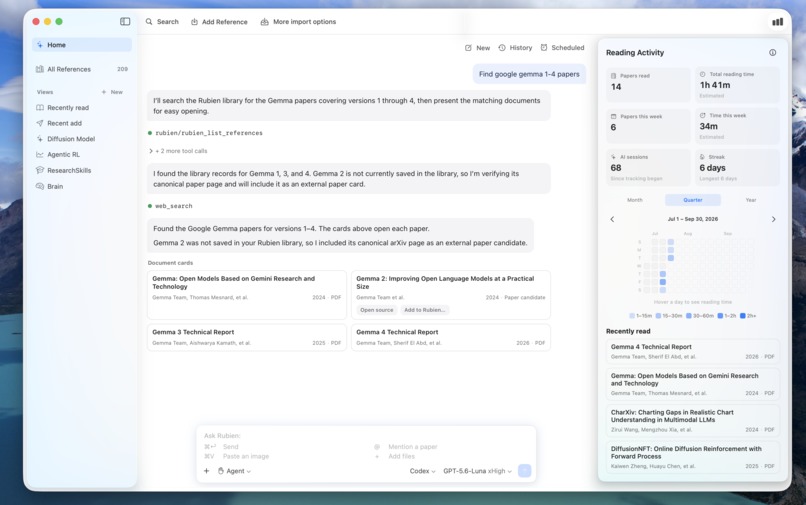Switch activity range to Quarter

pos(693,200)
